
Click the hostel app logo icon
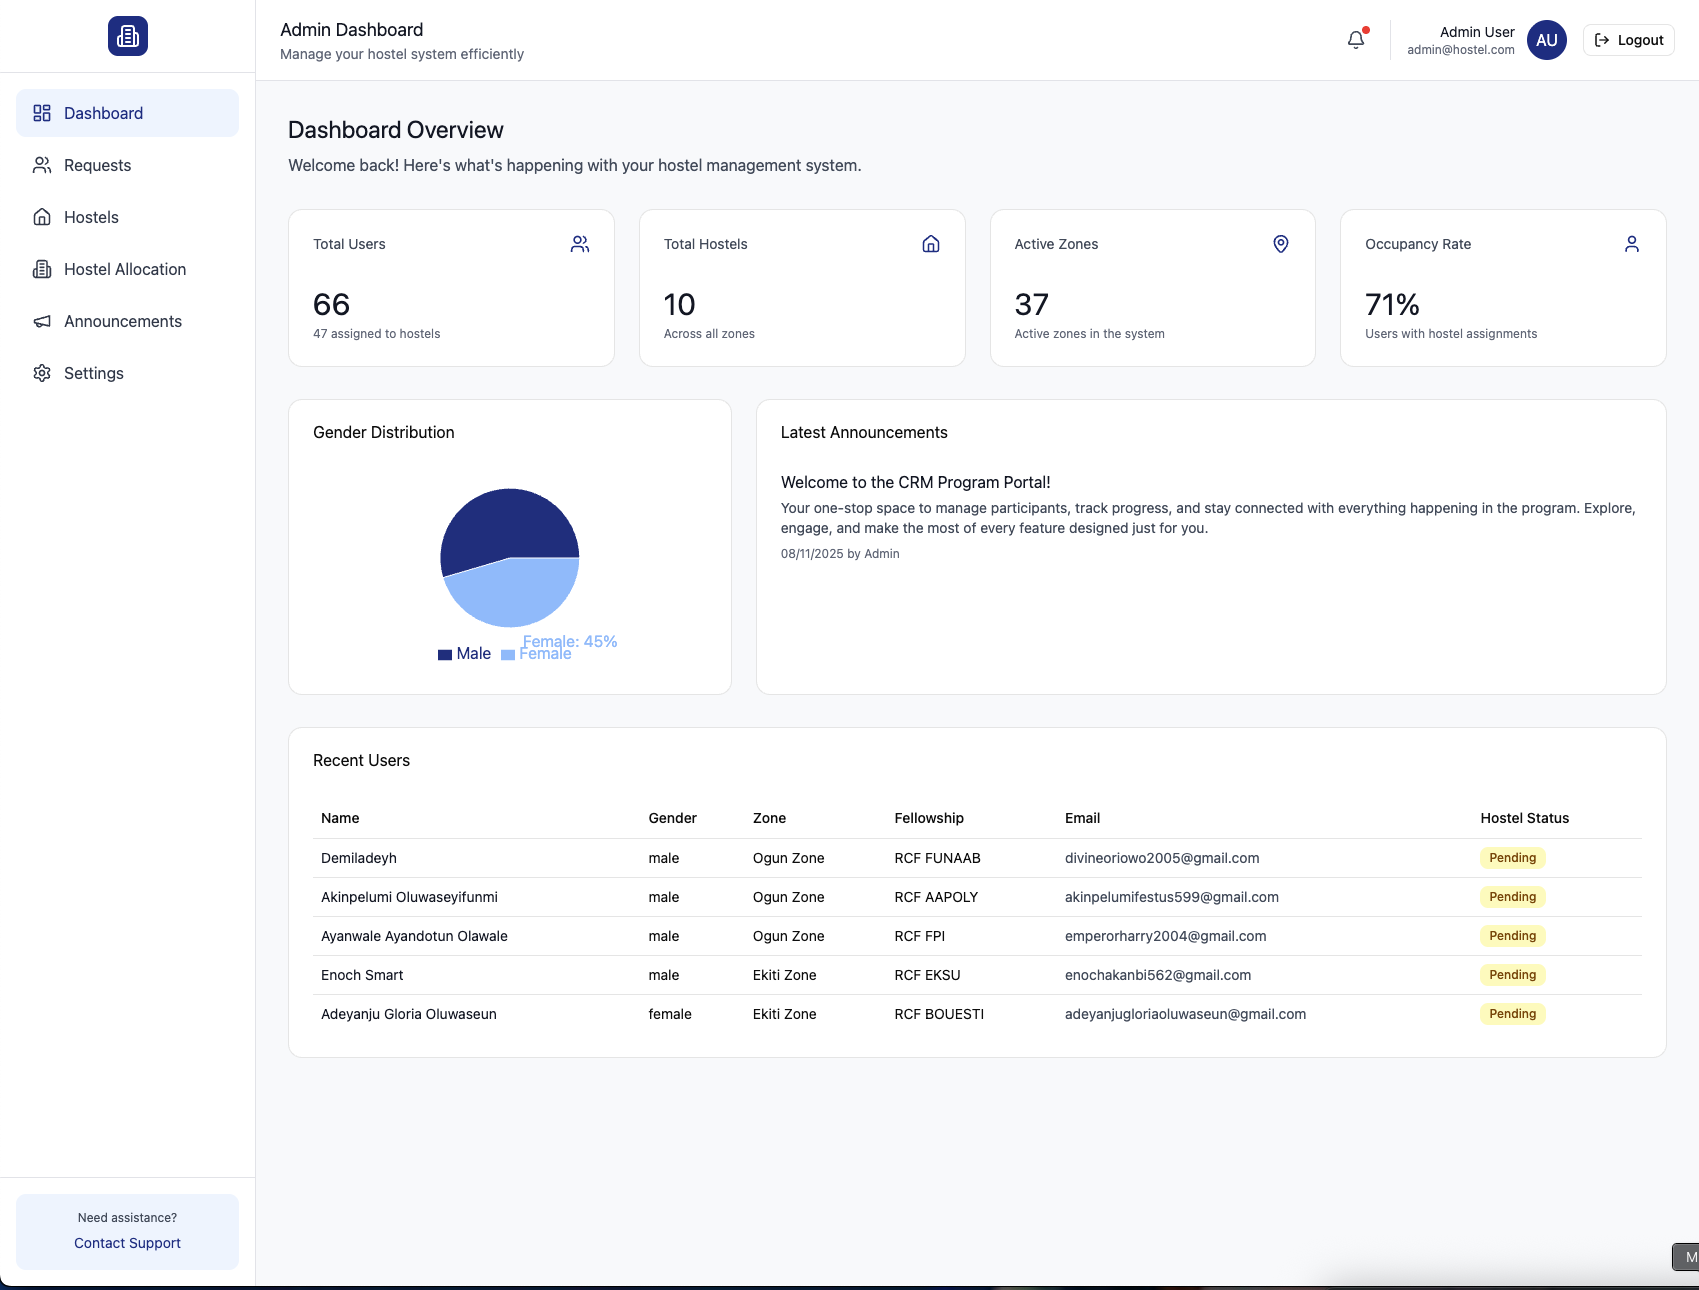[x=128, y=36]
